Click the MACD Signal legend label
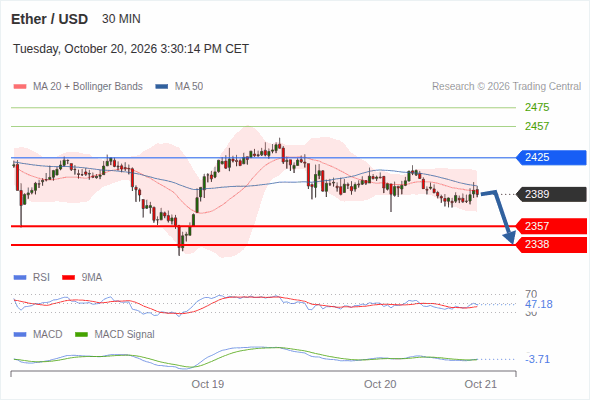Screen dimensions: 590x400 (x=125, y=335)
